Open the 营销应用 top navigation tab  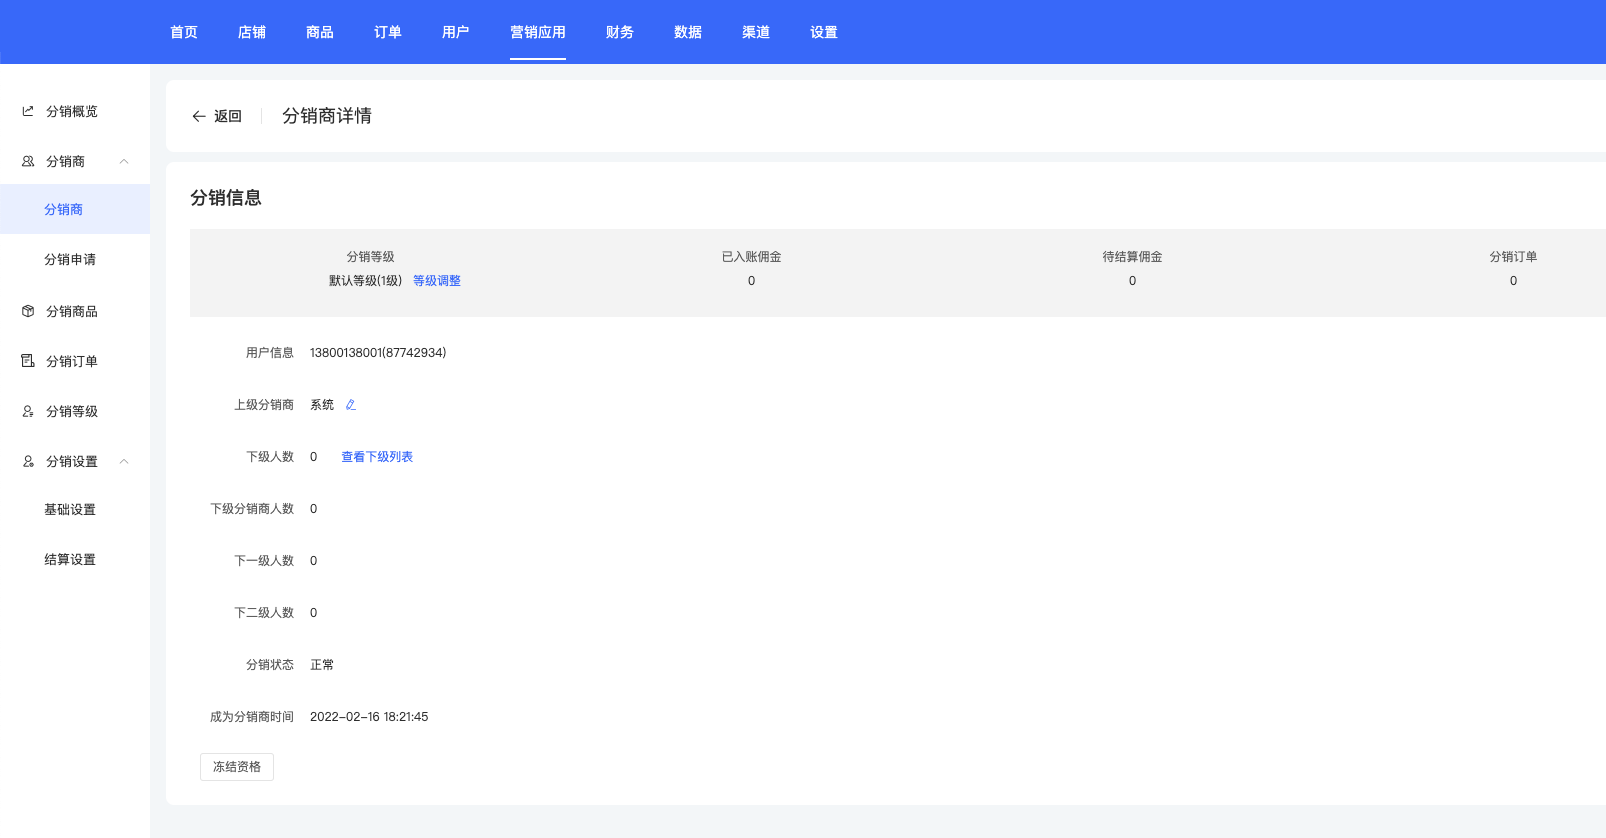(x=537, y=32)
